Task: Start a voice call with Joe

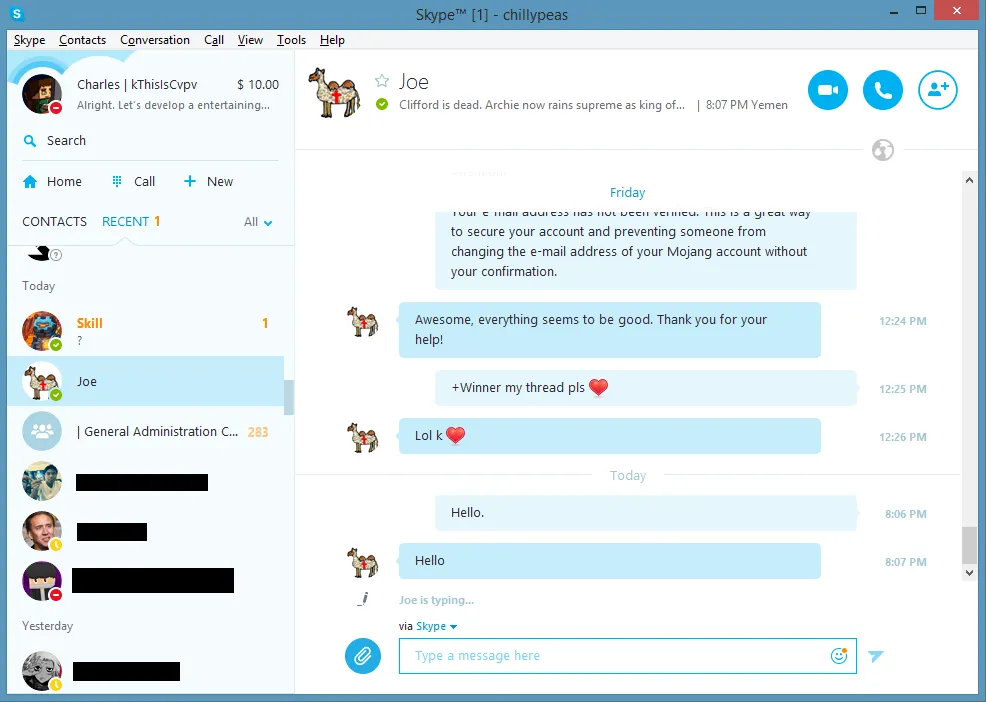Action: 882,90
